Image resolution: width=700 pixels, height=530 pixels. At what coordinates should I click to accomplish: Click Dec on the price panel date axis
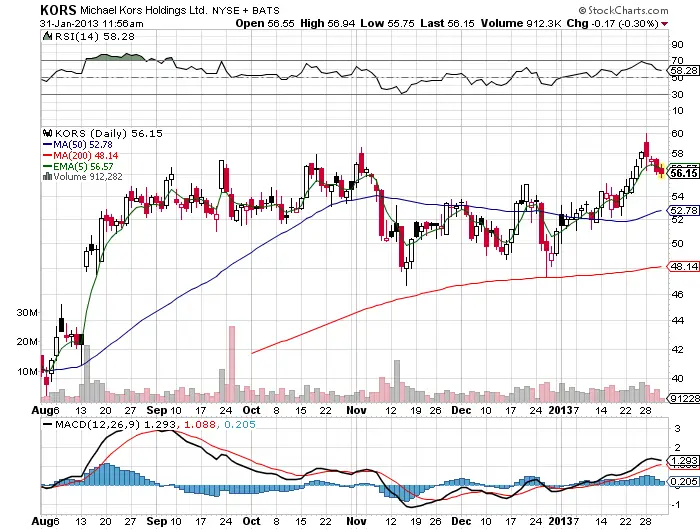461,410
